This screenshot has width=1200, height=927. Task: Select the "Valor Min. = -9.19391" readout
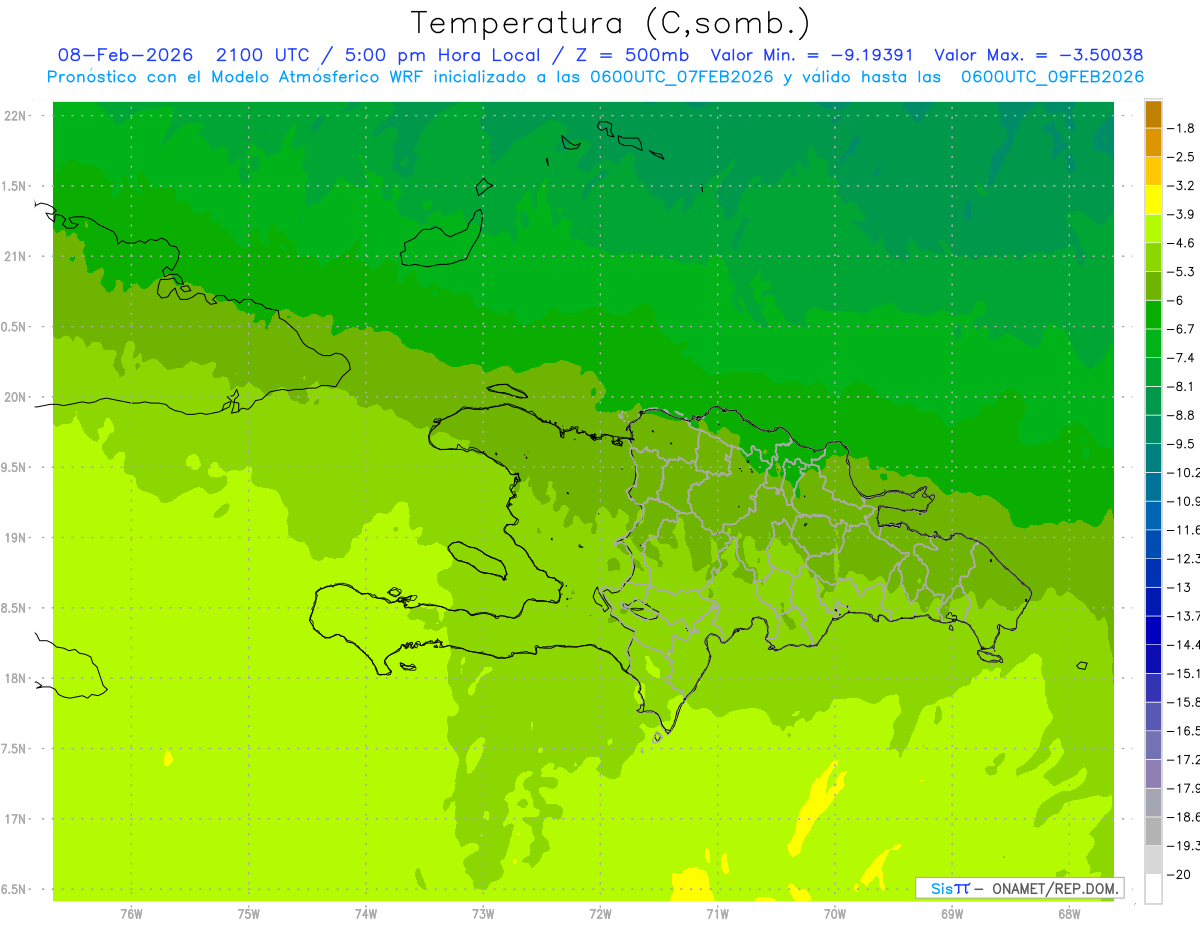point(811,55)
